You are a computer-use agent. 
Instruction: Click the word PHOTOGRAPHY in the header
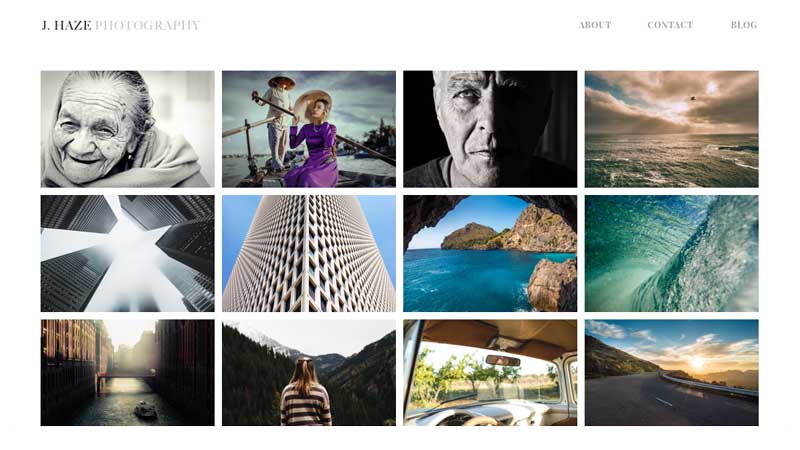pos(147,25)
